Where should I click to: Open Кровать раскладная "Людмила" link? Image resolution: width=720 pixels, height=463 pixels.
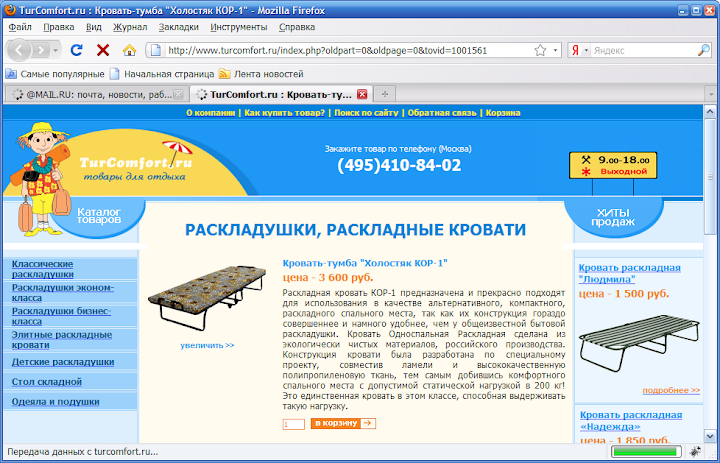point(630,273)
